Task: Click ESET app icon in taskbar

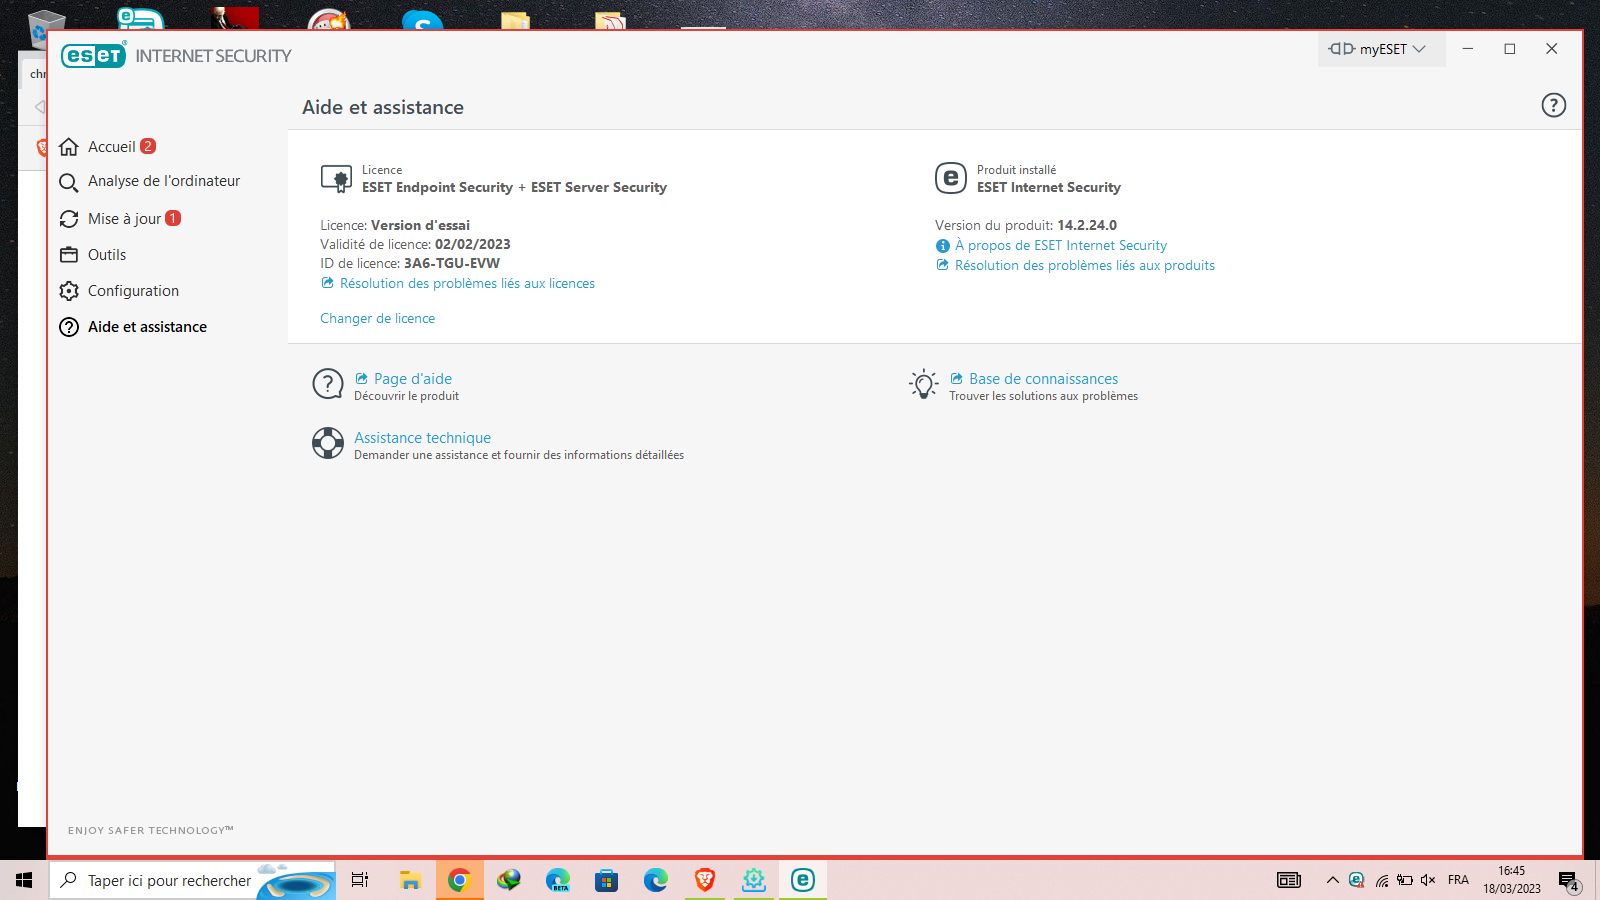Action: (803, 880)
